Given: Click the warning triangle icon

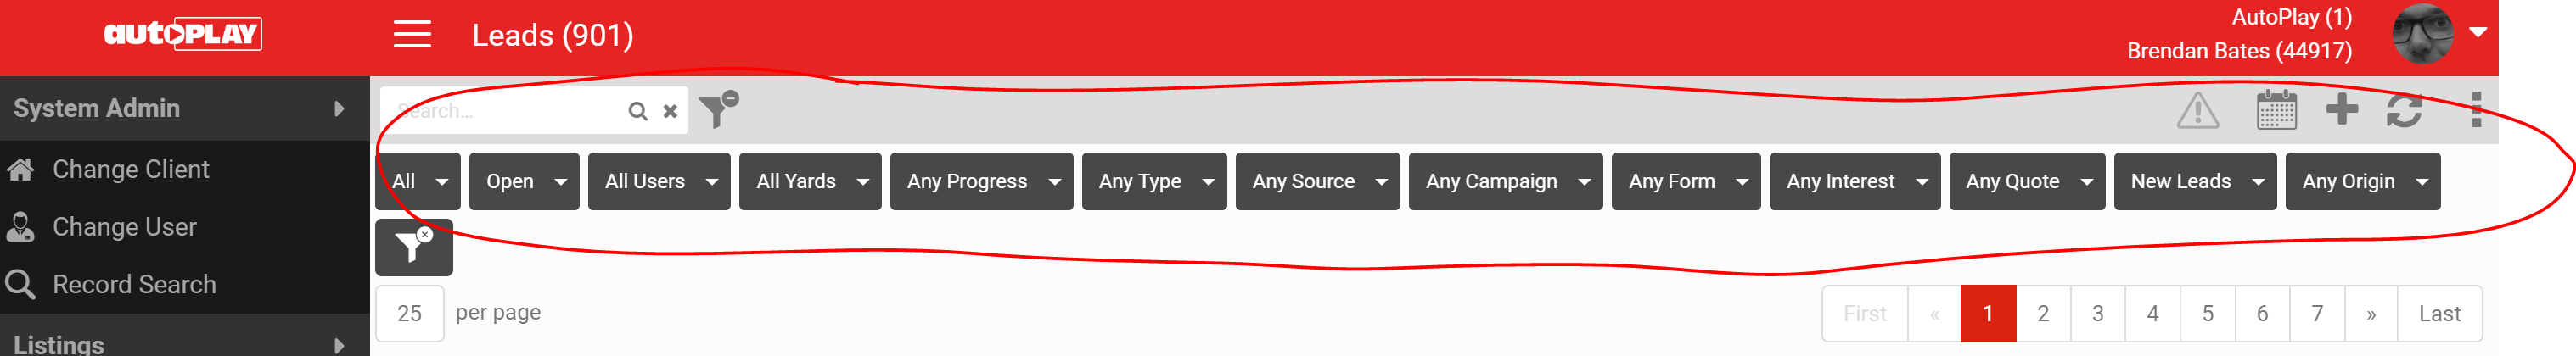Looking at the screenshot, I should (x=2198, y=110).
